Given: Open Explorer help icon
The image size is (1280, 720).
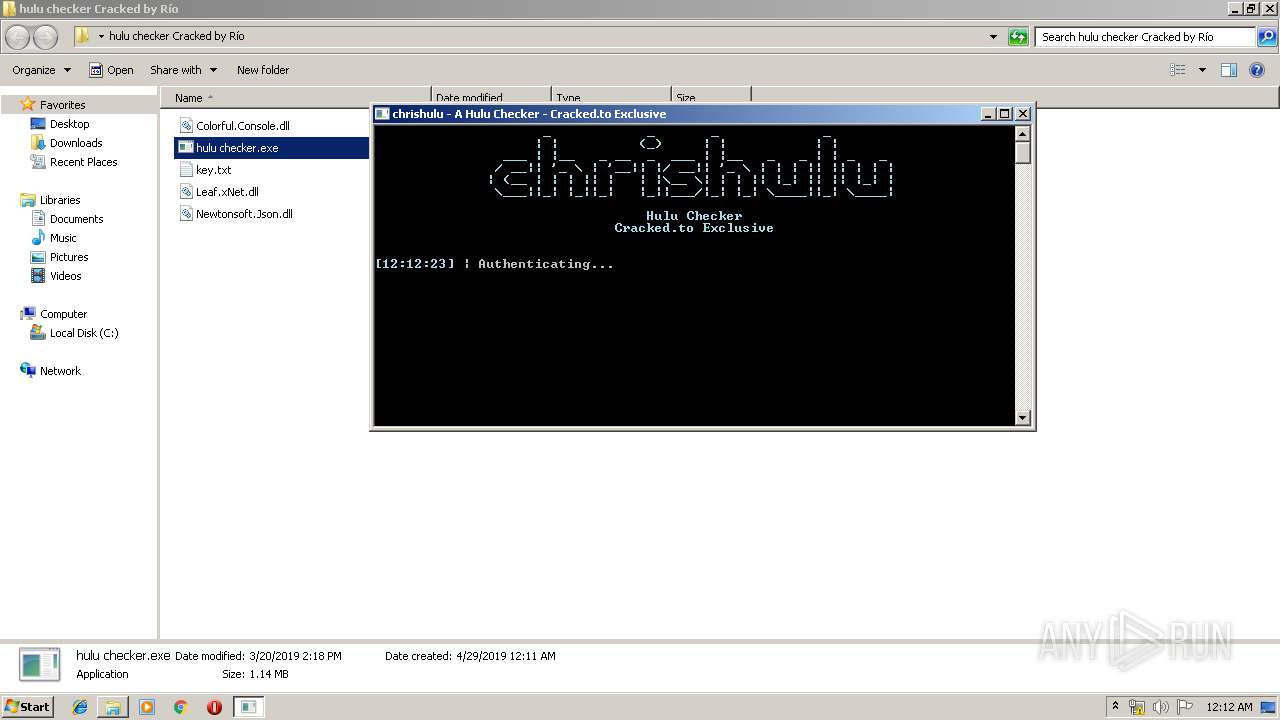Looking at the screenshot, I should pyautogui.click(x=1257, y=70).
